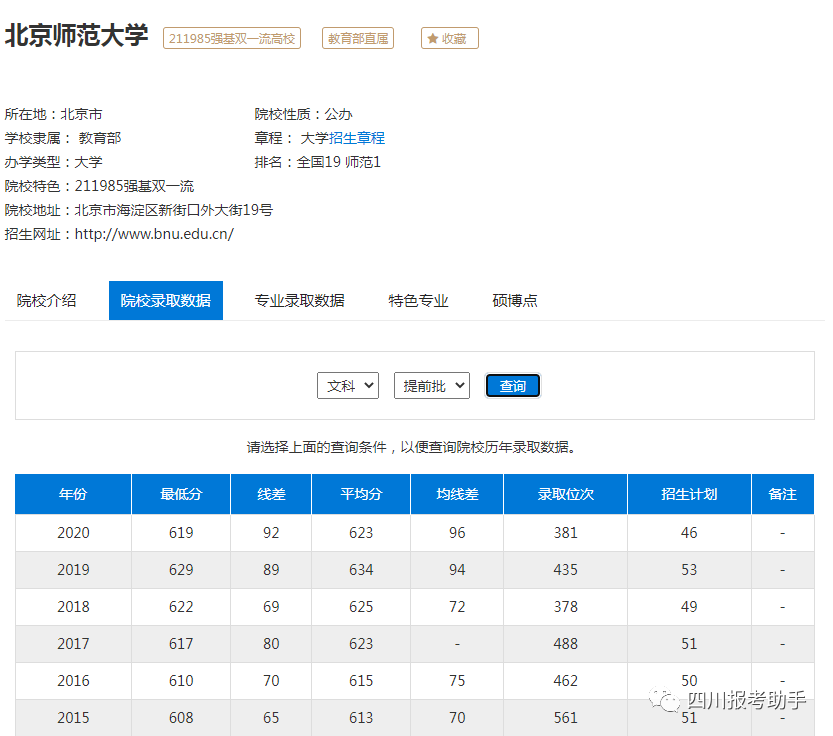The width and height of the screenshot is (833, 736).
Task: Click admission rank 561 in 2015 row
Action: [565, 718]
